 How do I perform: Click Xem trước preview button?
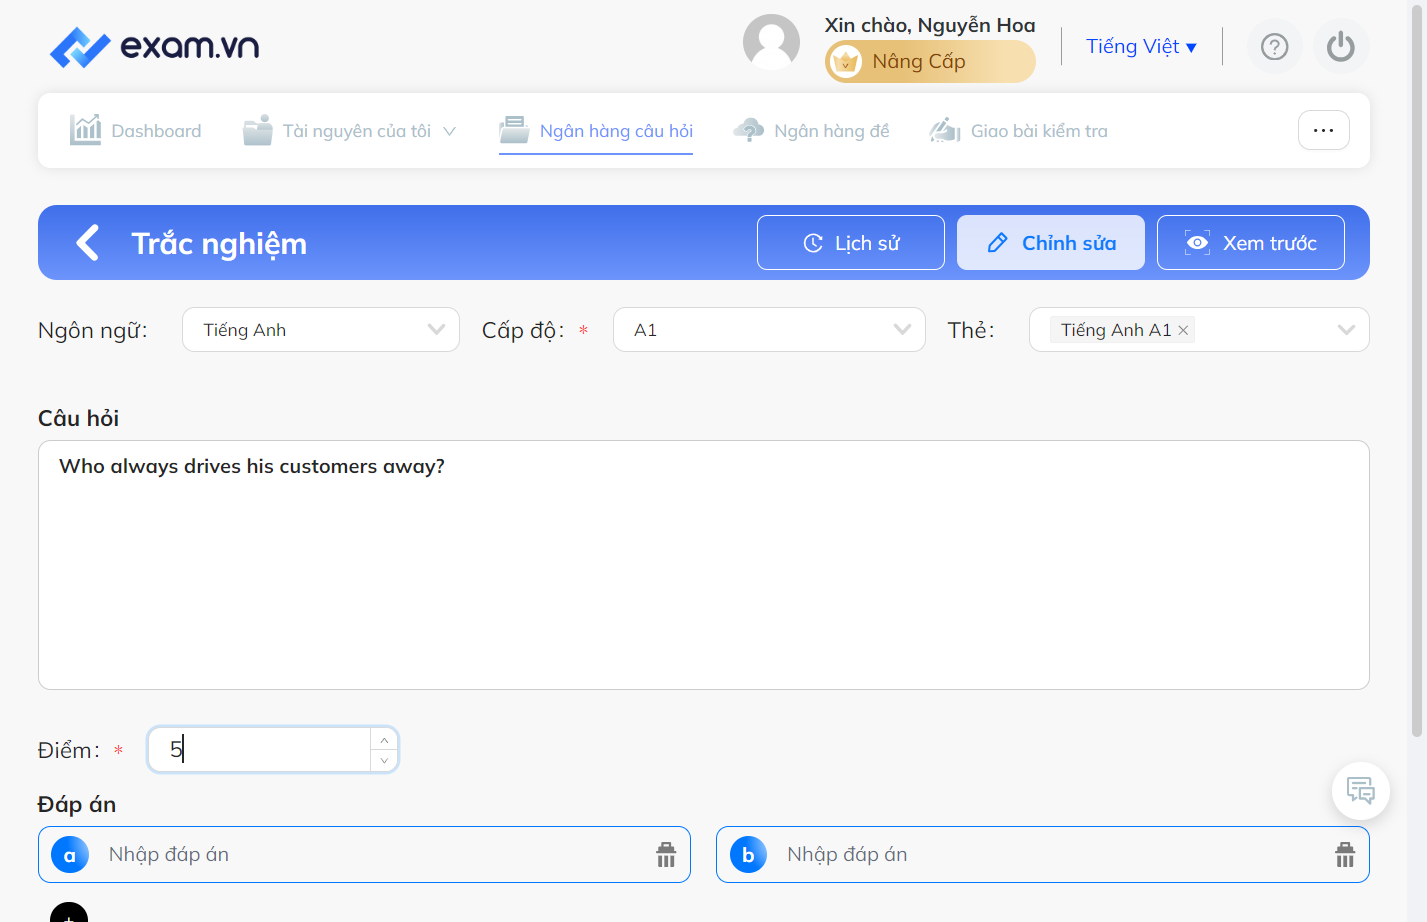click(1251, 243)
